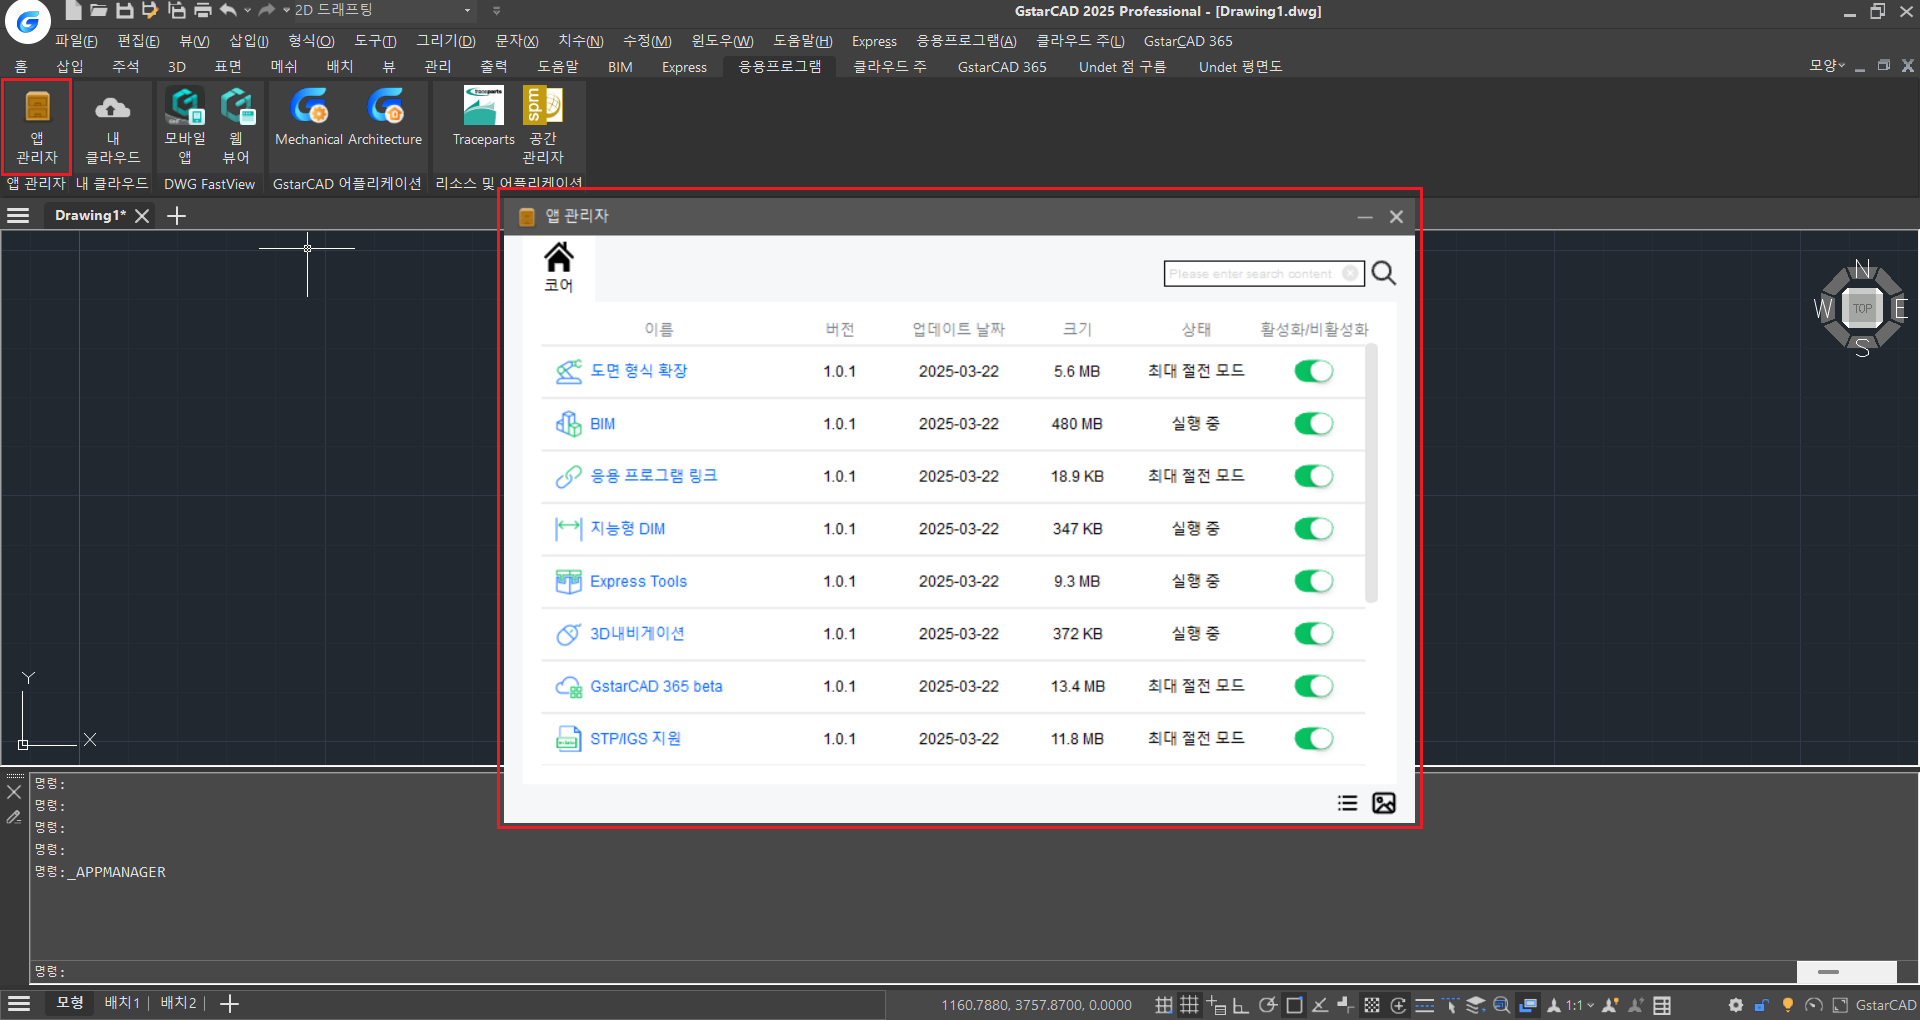This screenshot has width=1920, height=1020.
Task: Expand the 모양 appearance dropdown
Action: tap(1826, 65)
